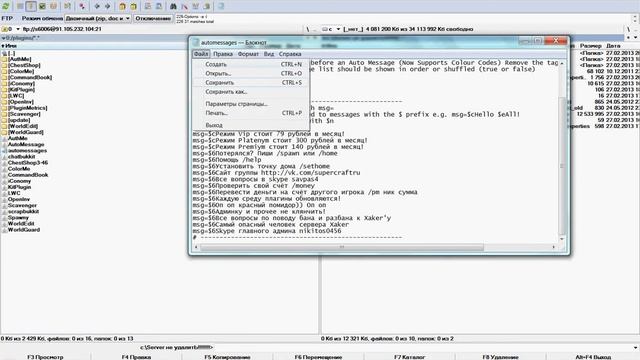The height and width of the screenshot is (360, 640).
Task: Choose Сохранить in the File menu
Action: [251, 82]
